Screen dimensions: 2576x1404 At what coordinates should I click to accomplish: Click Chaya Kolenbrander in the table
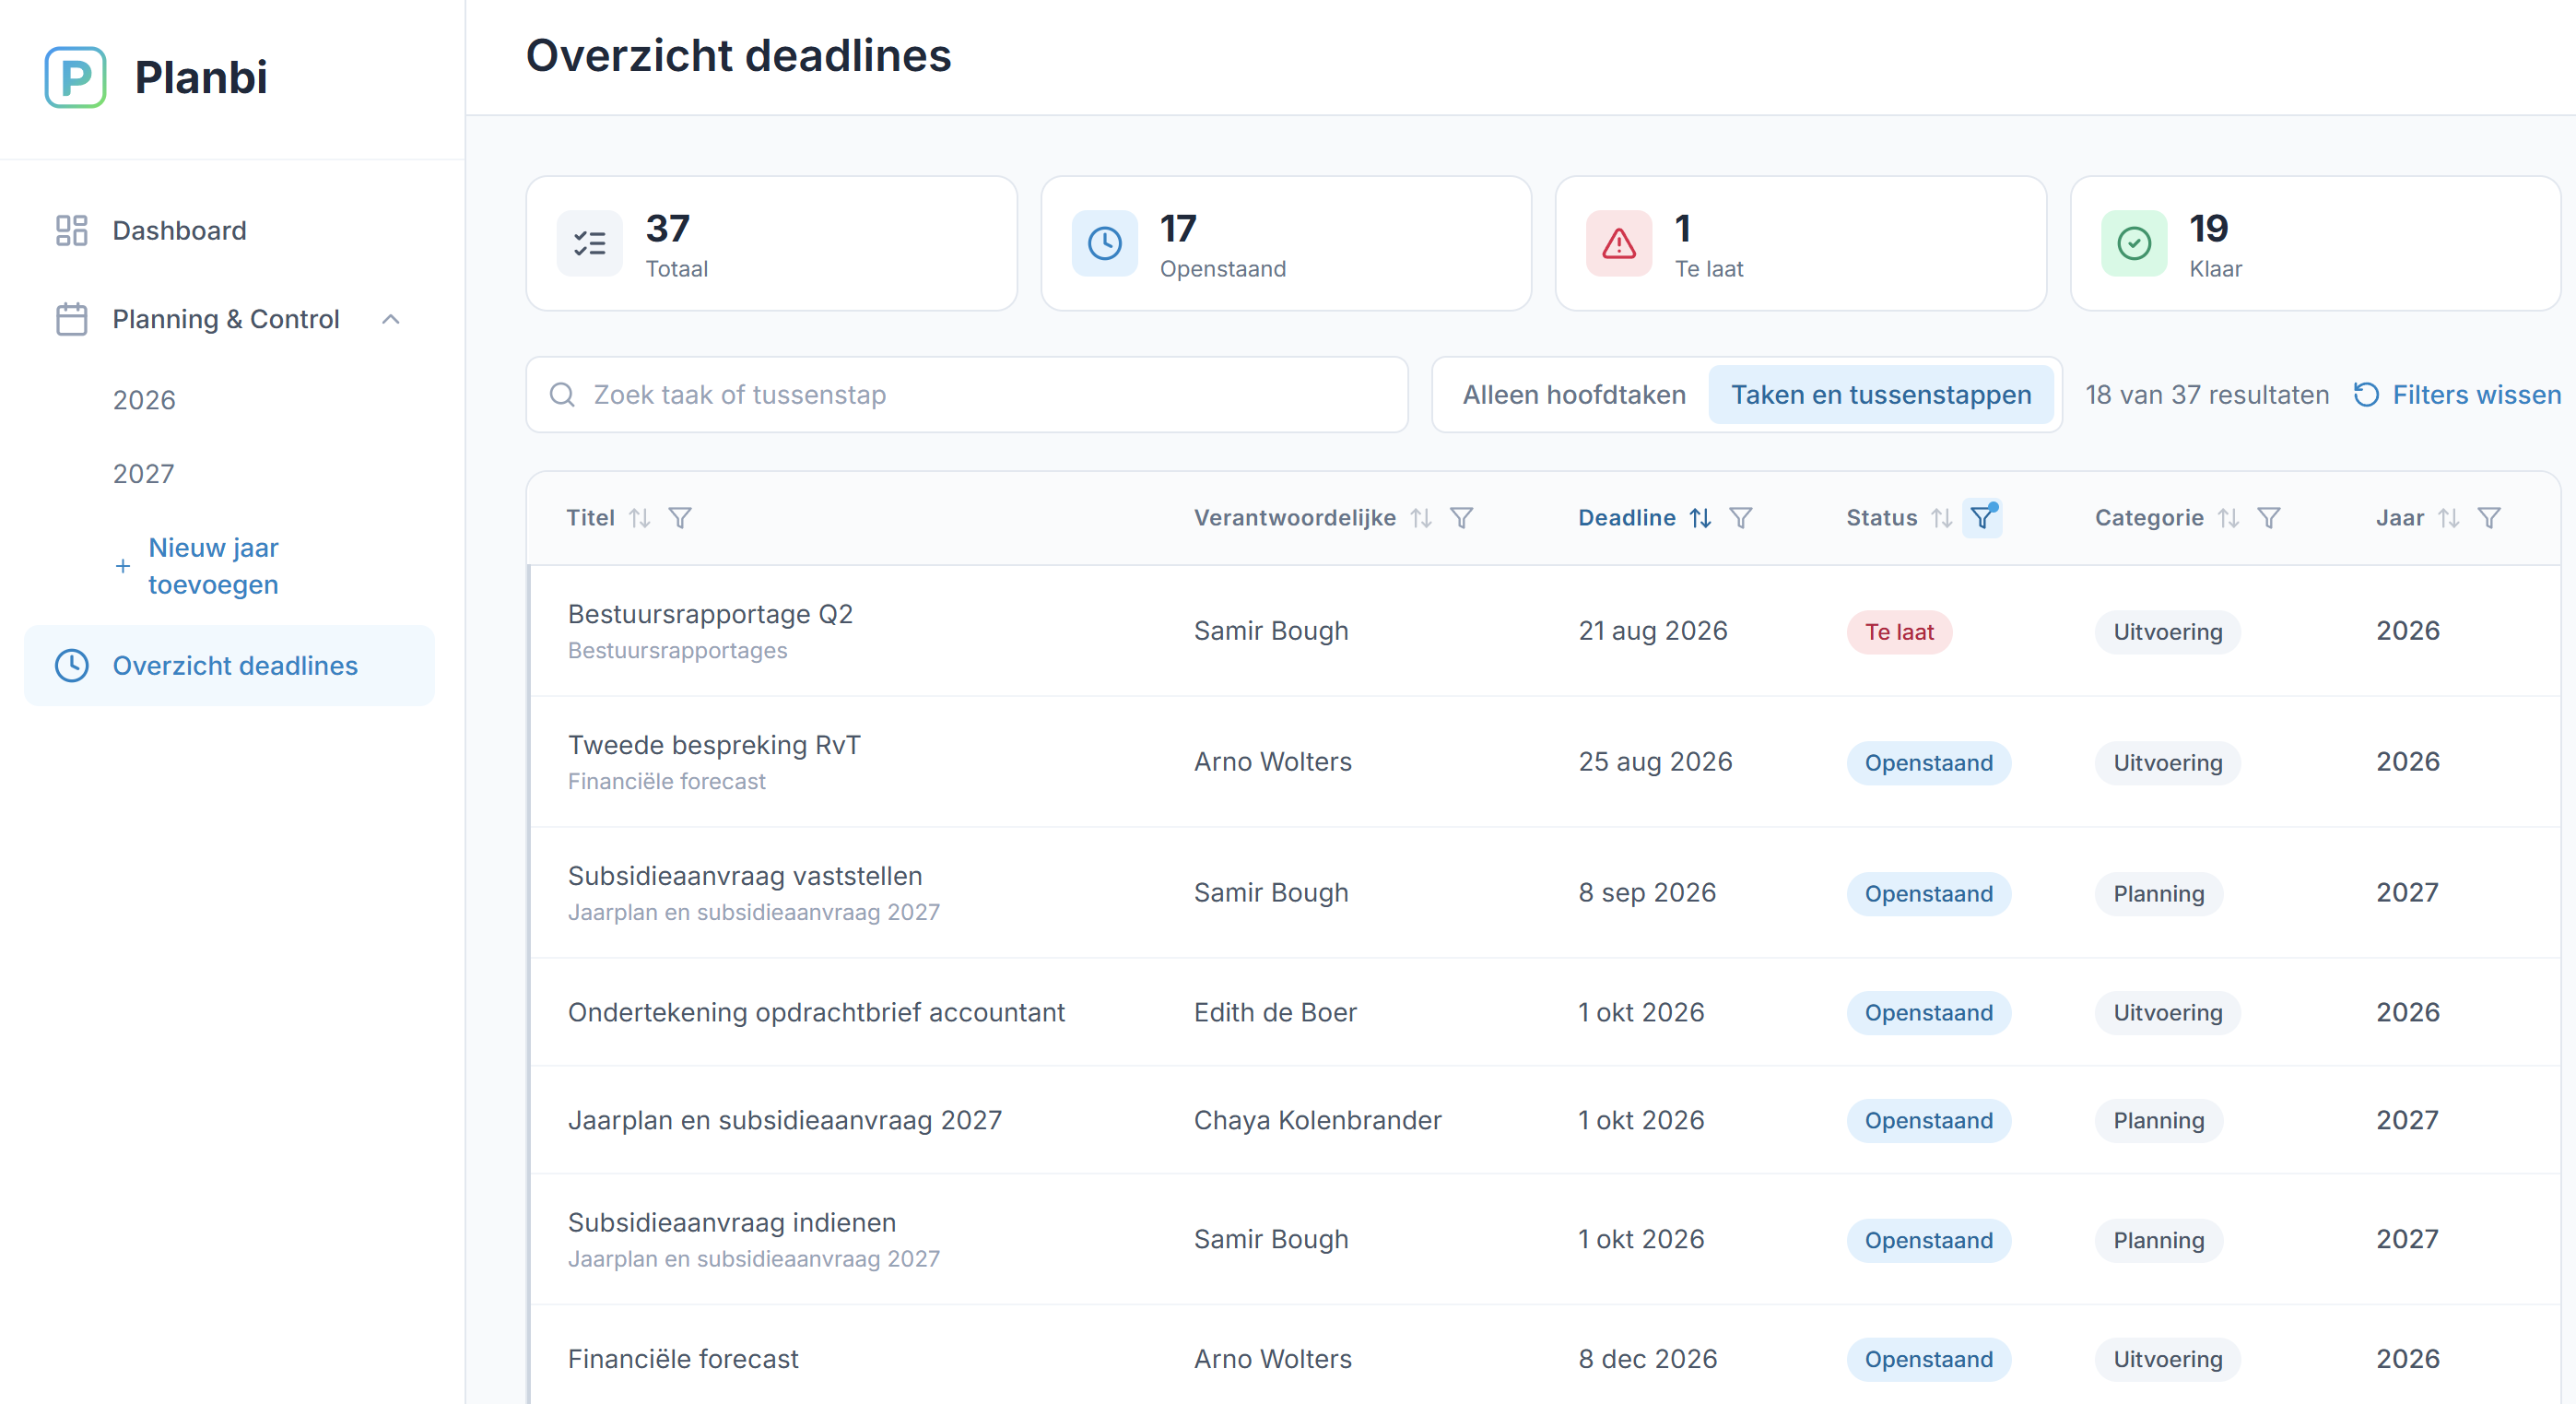pos(1317,1120)
